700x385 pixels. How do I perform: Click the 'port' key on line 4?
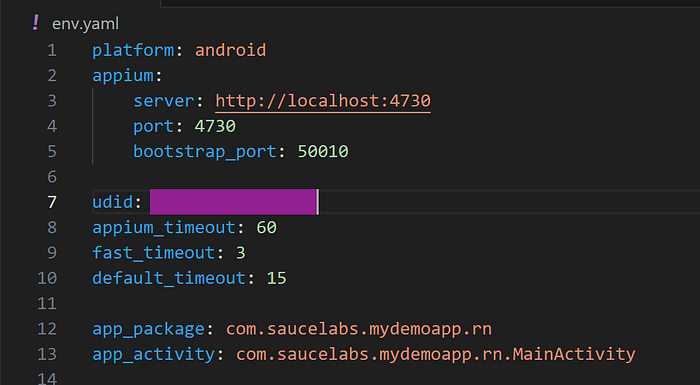click(x=154, y=127)
